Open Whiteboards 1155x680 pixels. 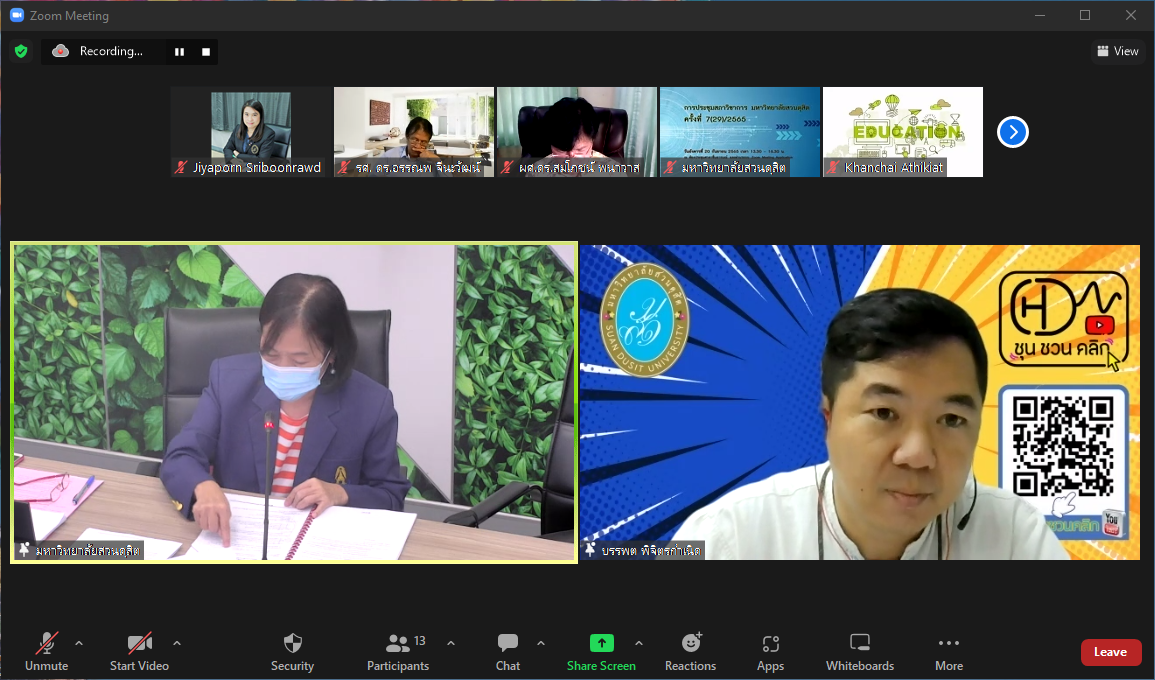860,651
